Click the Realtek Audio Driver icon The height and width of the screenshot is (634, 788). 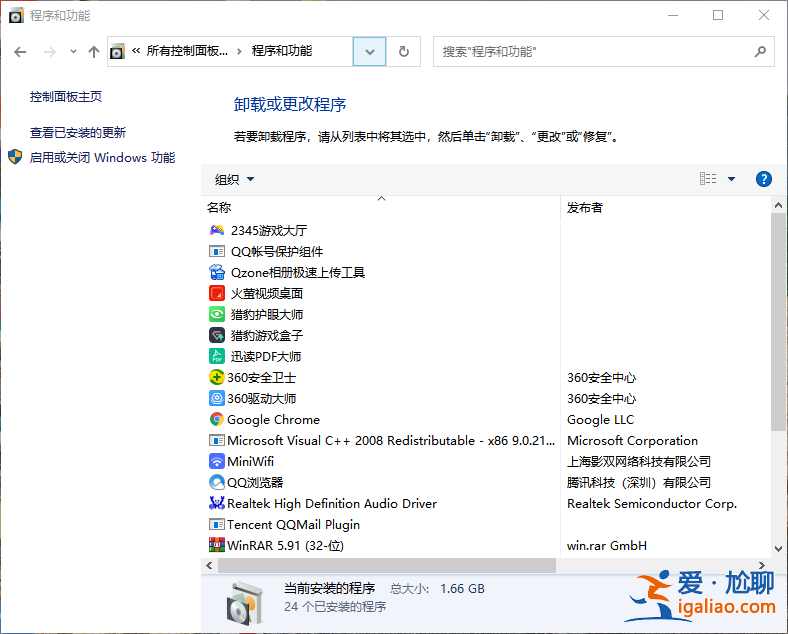(x=217, y=503)
